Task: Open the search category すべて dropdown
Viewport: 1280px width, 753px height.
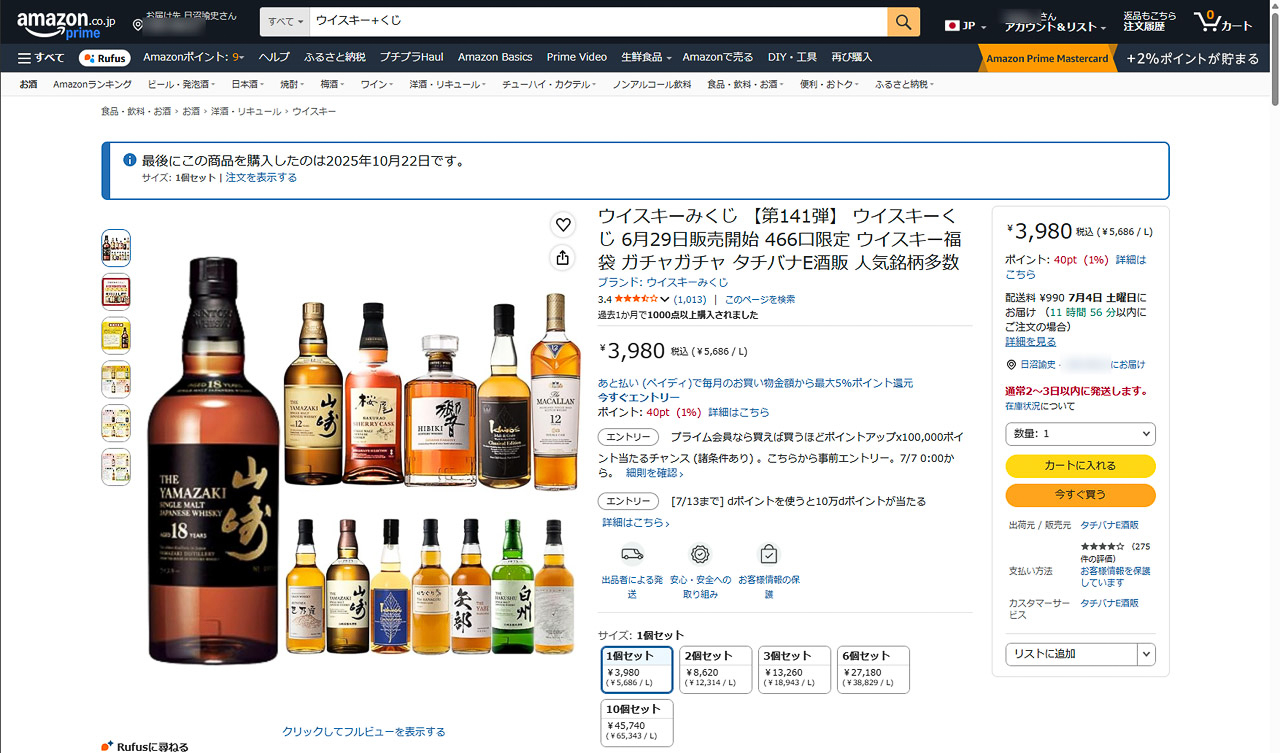Action: click(x=285, y=21)
